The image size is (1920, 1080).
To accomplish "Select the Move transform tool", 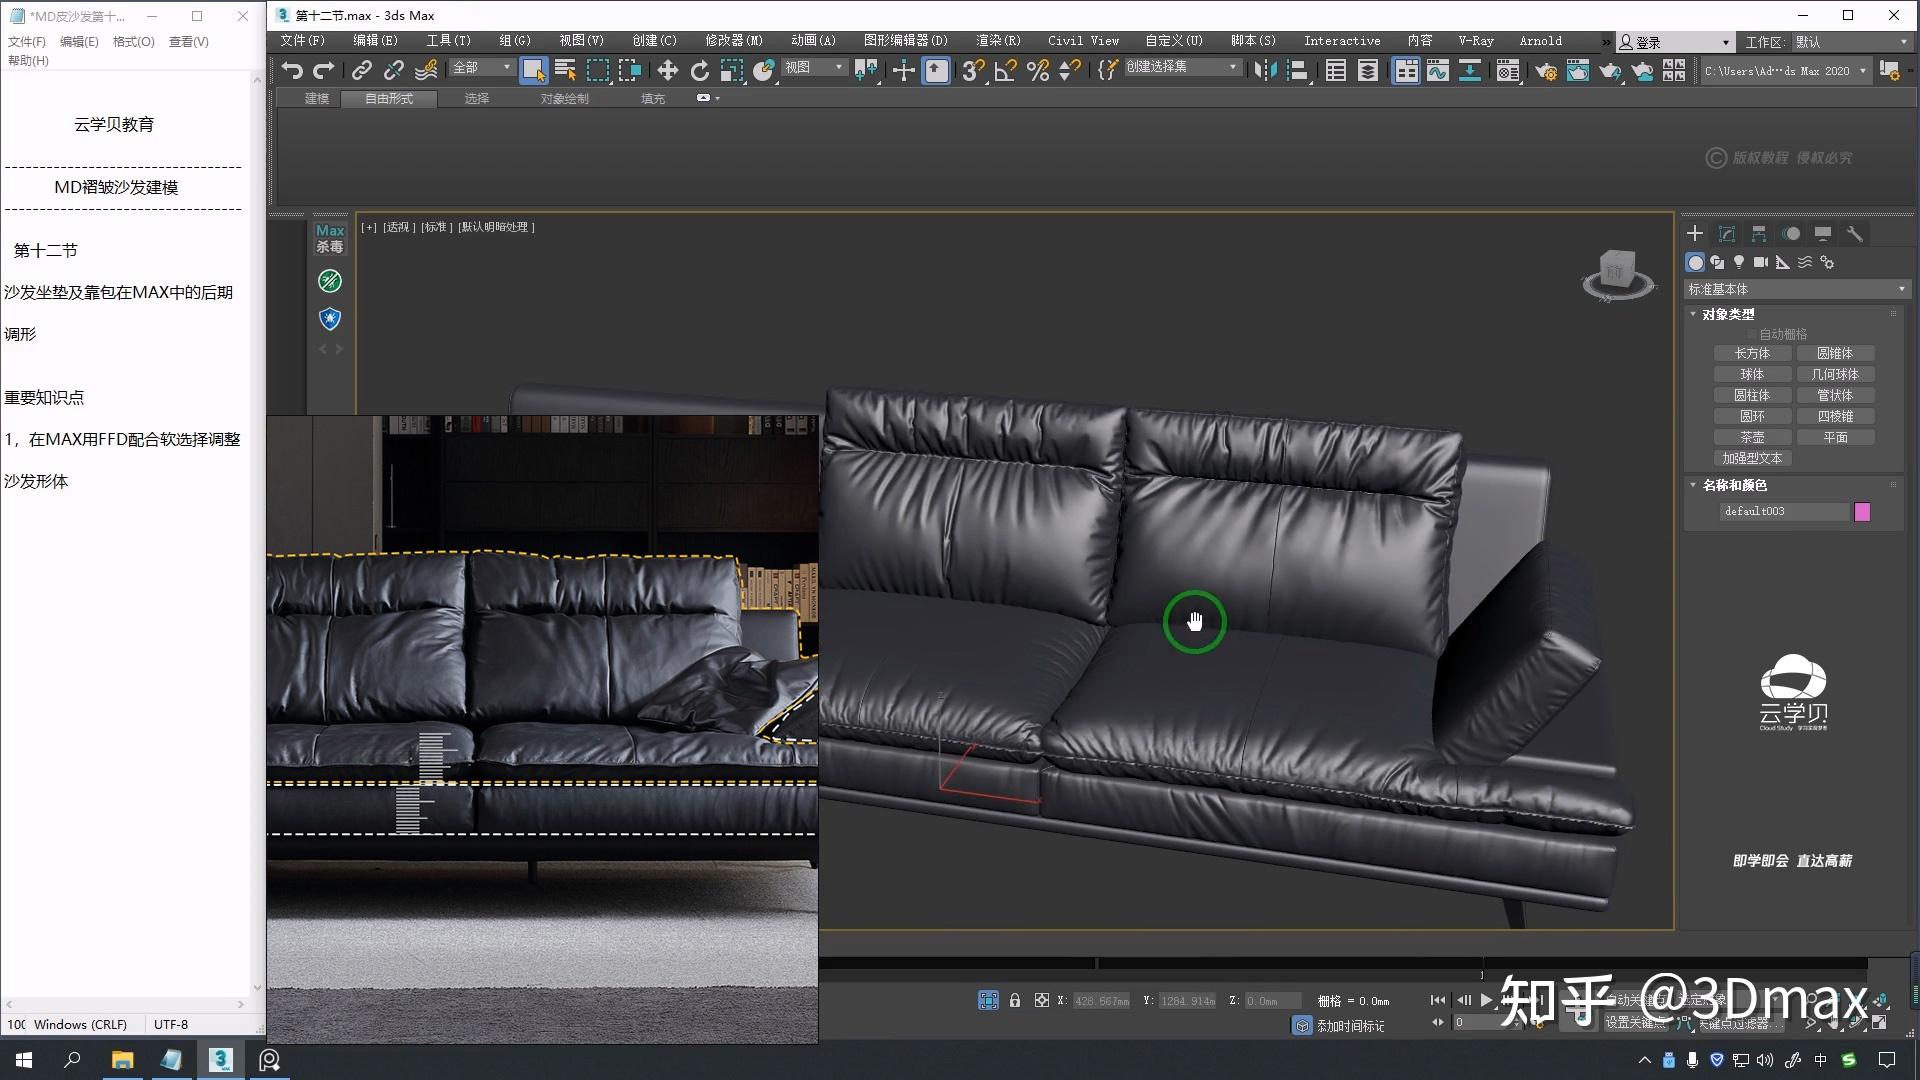I will 667,70.
